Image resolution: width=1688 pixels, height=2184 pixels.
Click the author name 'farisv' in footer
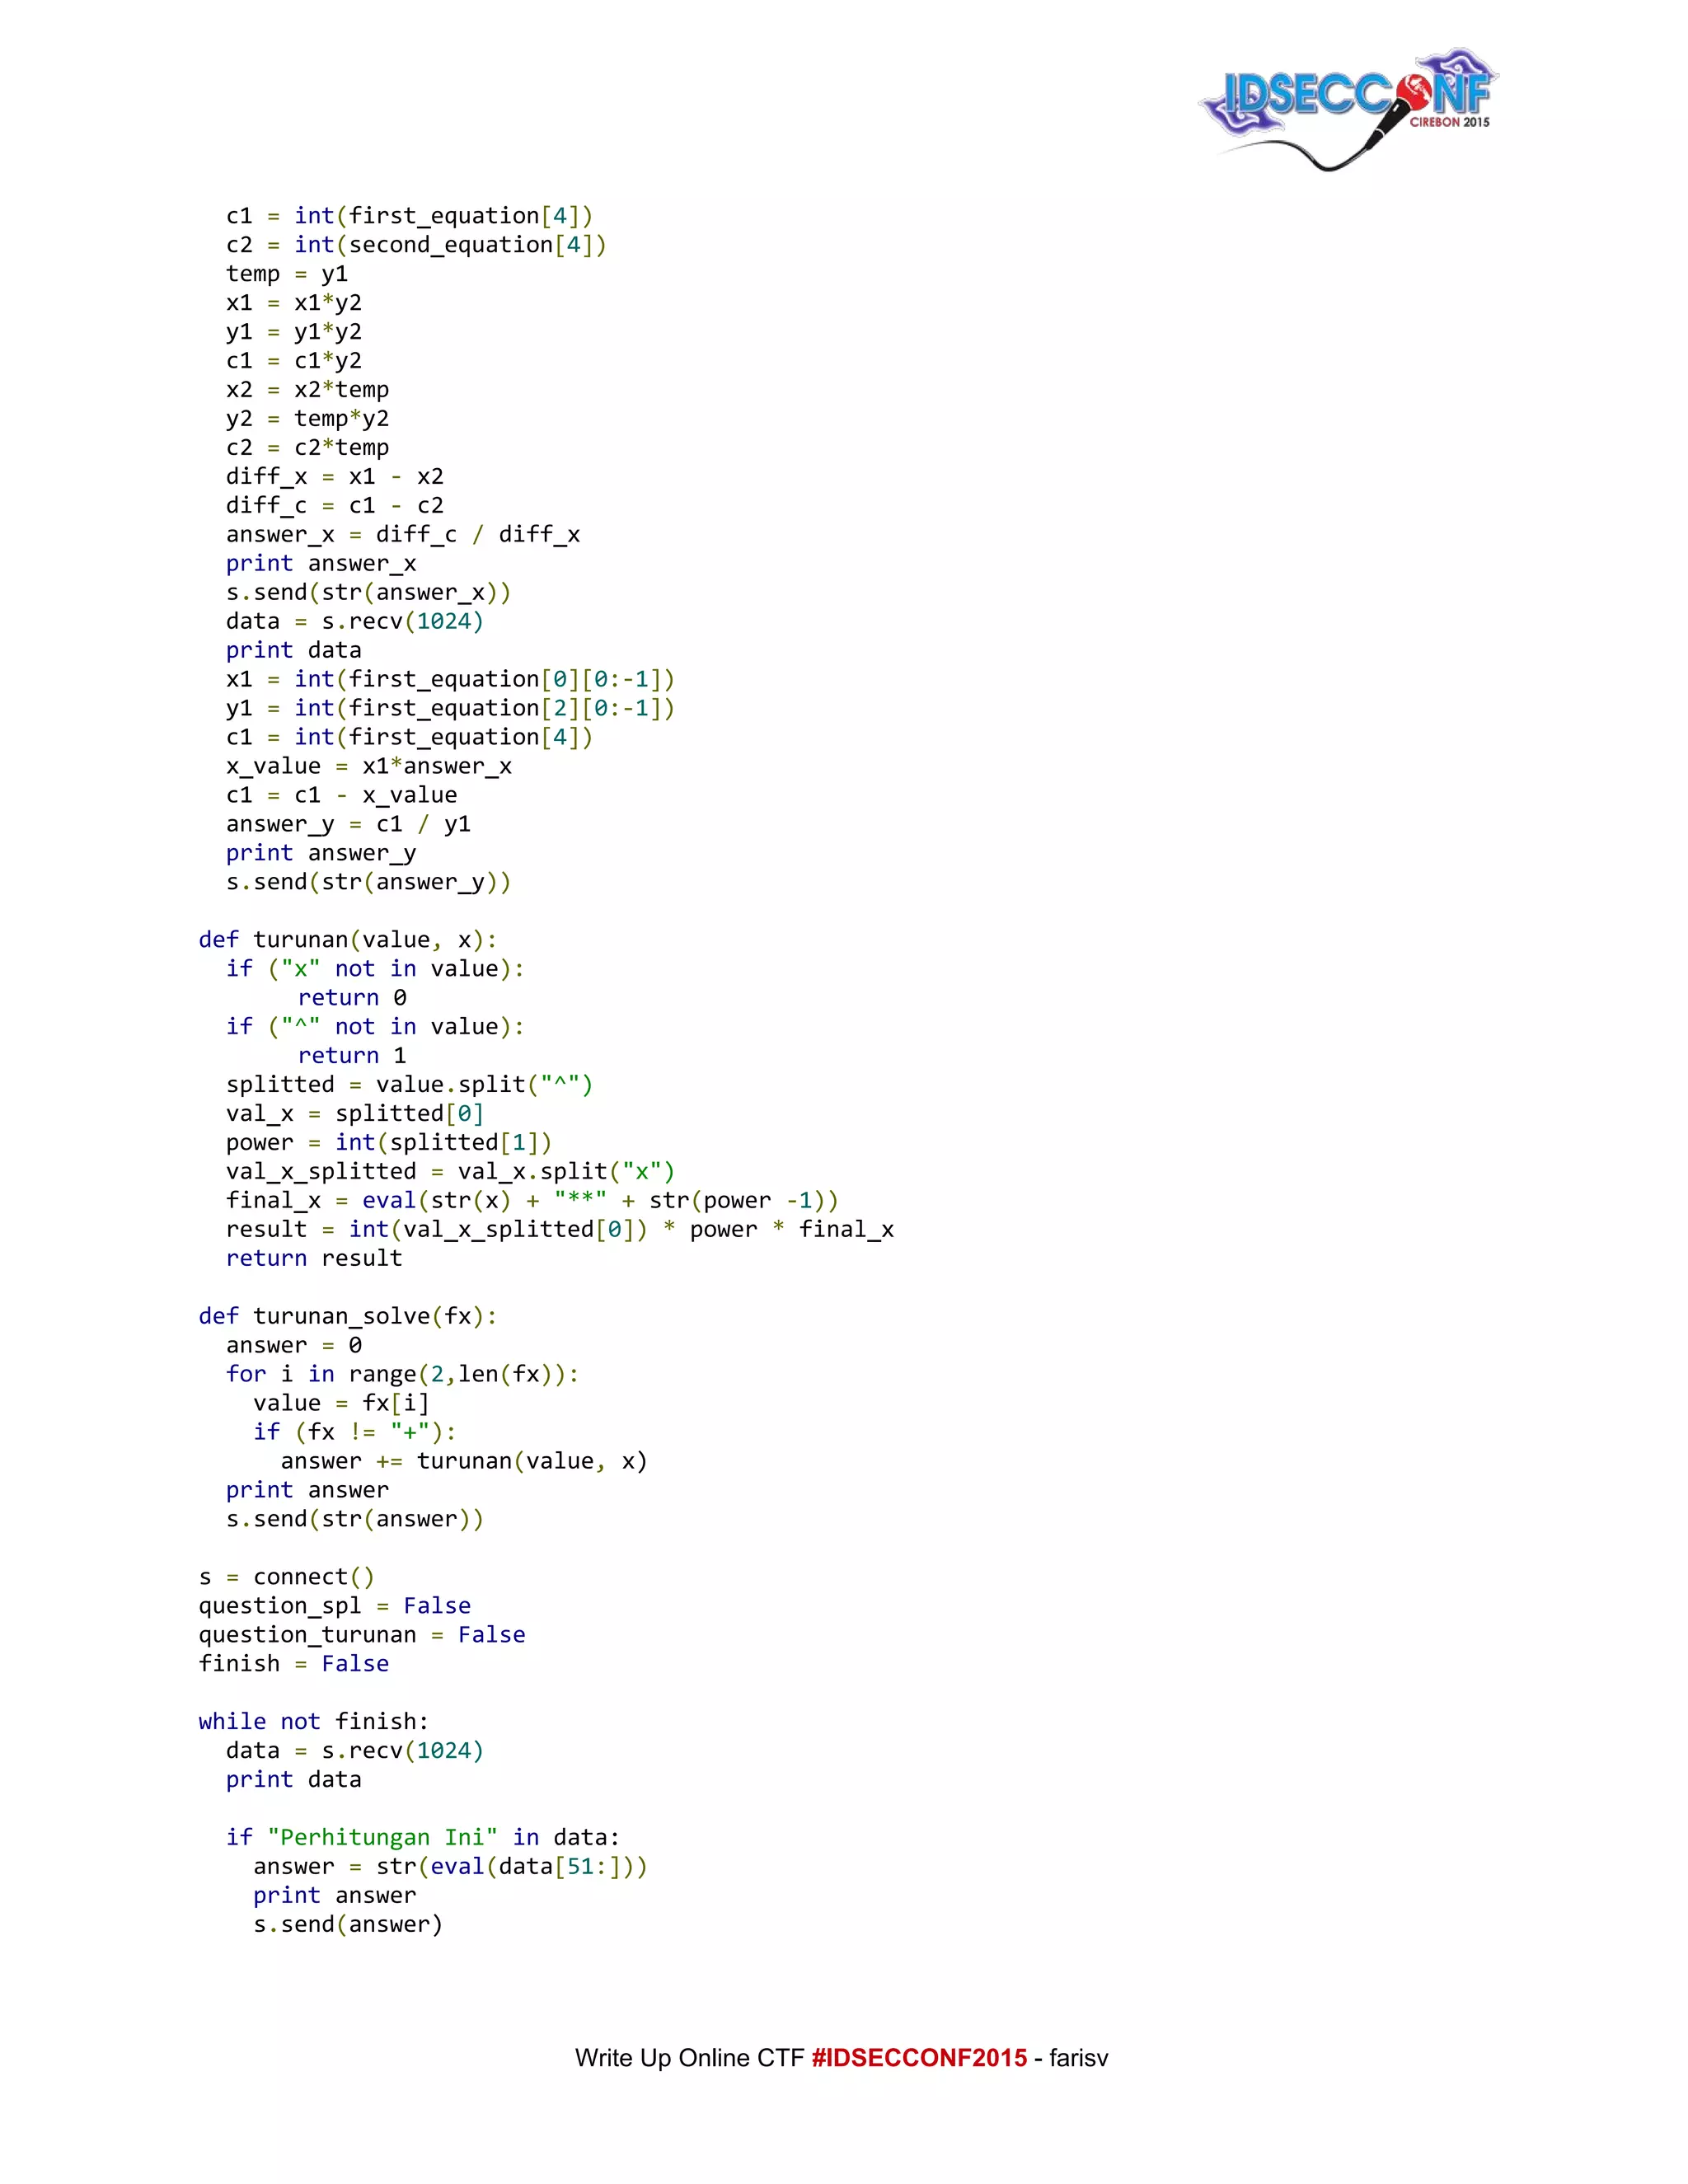[x=1079, y=2058]
